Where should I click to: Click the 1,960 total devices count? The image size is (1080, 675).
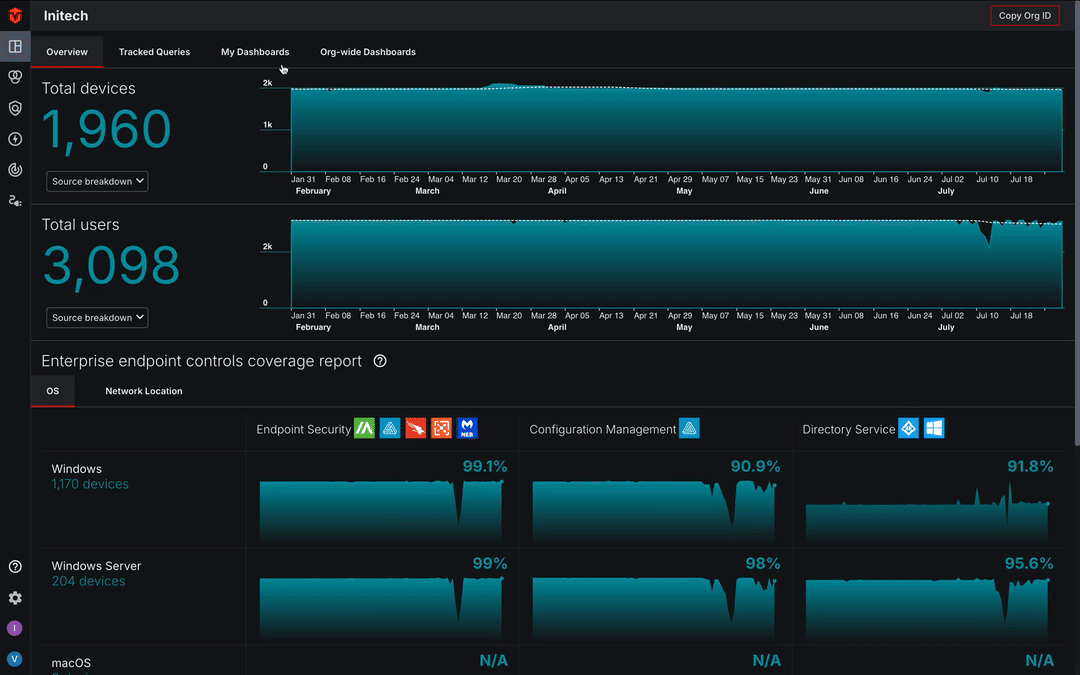107,129
